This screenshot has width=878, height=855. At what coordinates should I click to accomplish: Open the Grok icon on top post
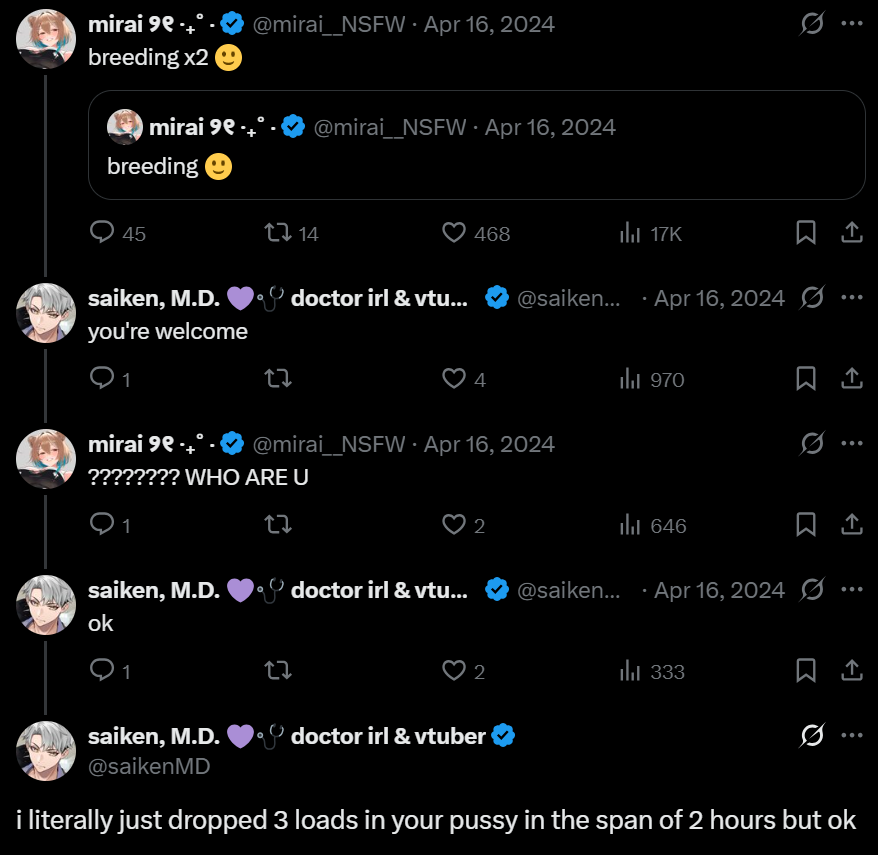pyautogui.click(x=813, y=23)
